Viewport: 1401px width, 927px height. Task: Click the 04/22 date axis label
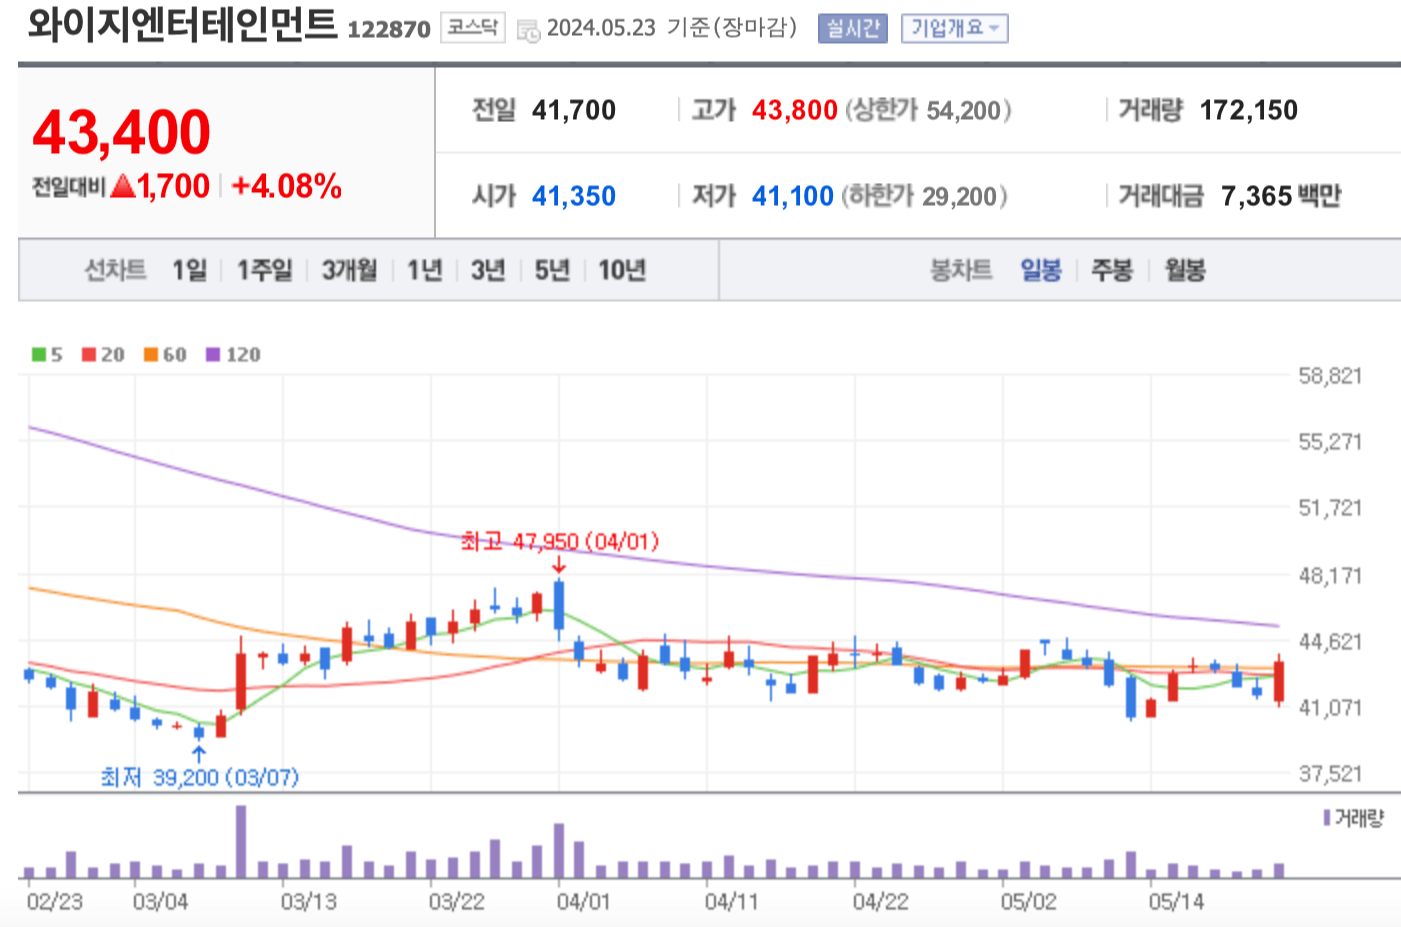coord(881,902)
